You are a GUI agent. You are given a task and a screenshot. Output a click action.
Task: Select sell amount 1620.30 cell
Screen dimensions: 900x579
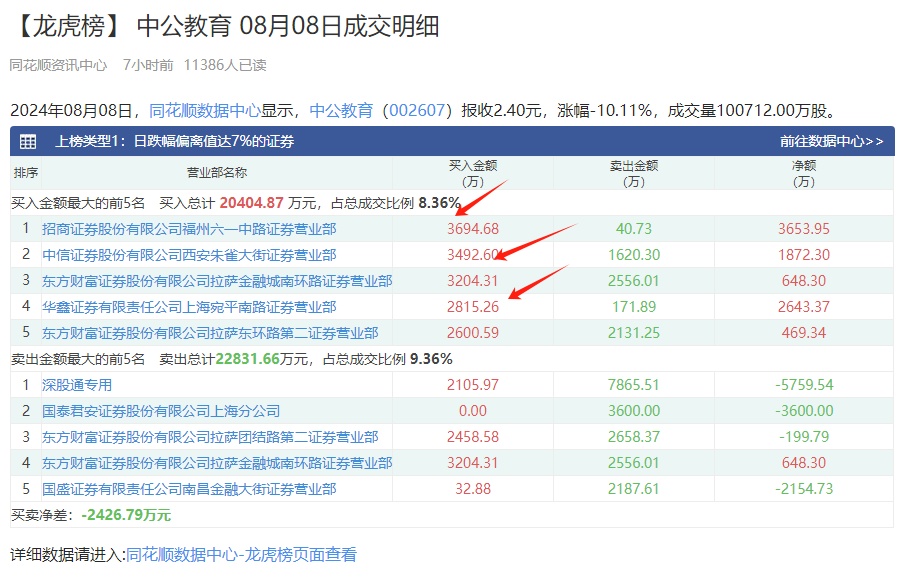click(634, 255)
